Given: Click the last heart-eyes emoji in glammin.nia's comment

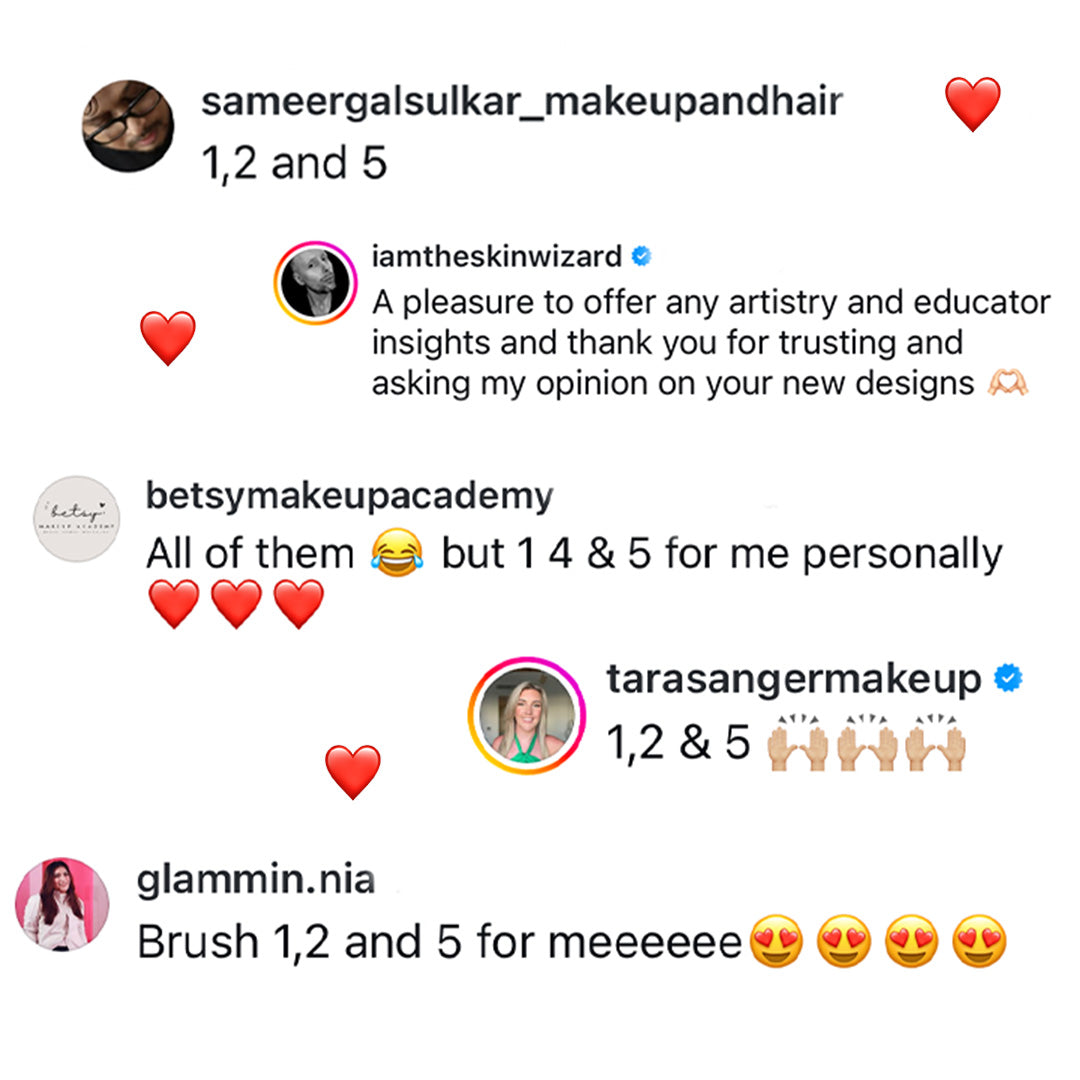Looking at the screenshot, I should [x=977, y=942].
